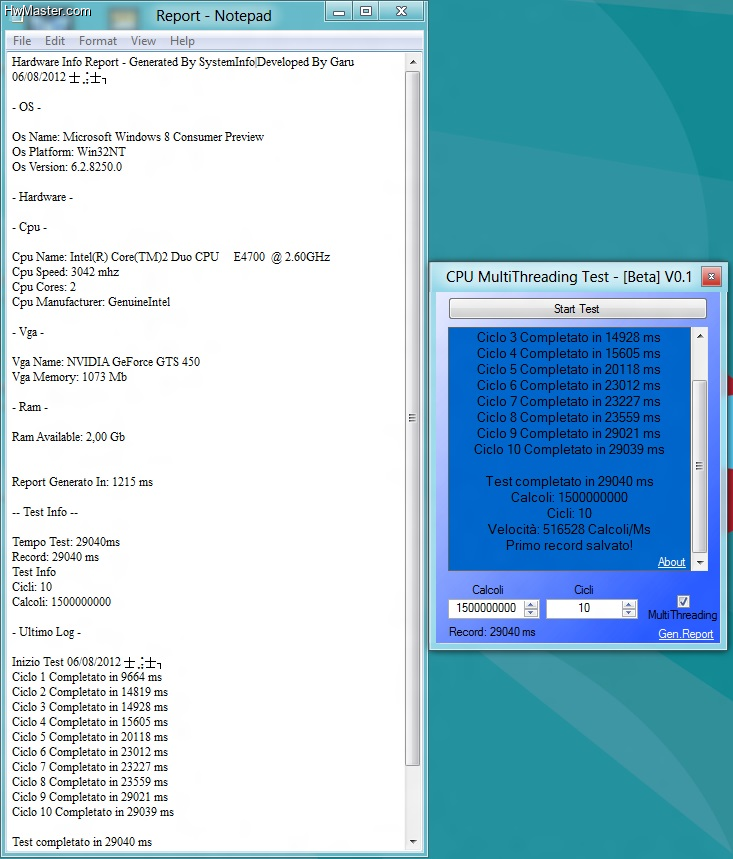
Task: Decrease Calcoli with the down spinner arrow
Action: [x=531, y=612]
